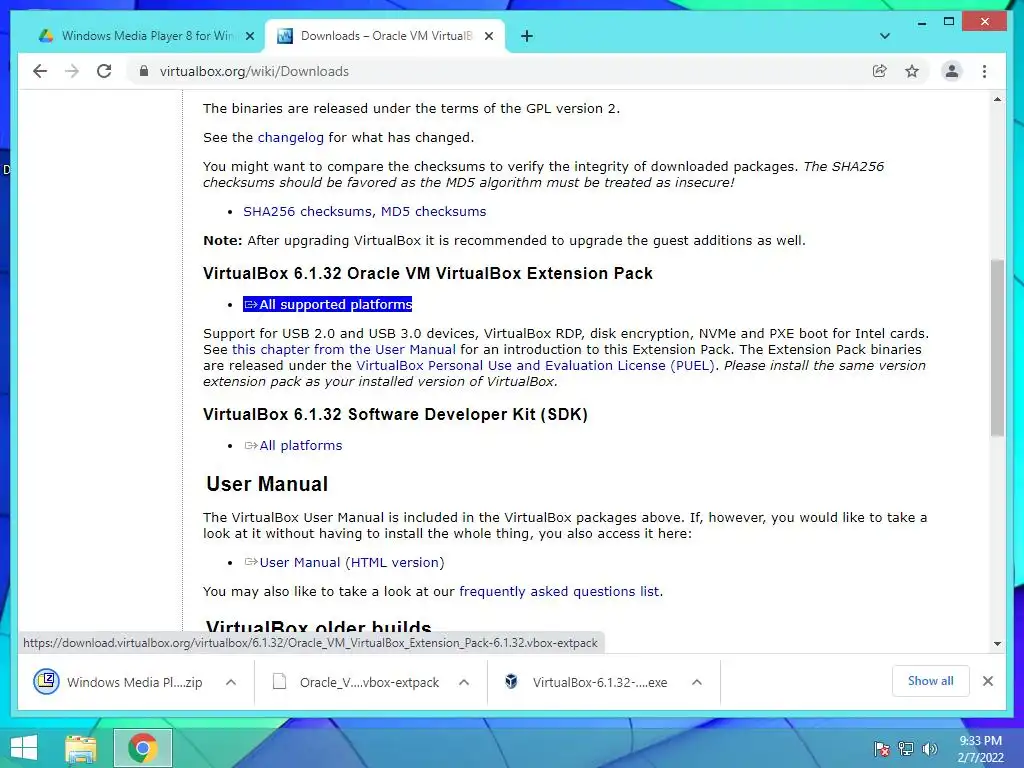Download SDK All platforms link
This screenshot has height=768, width=1024.
293,445
